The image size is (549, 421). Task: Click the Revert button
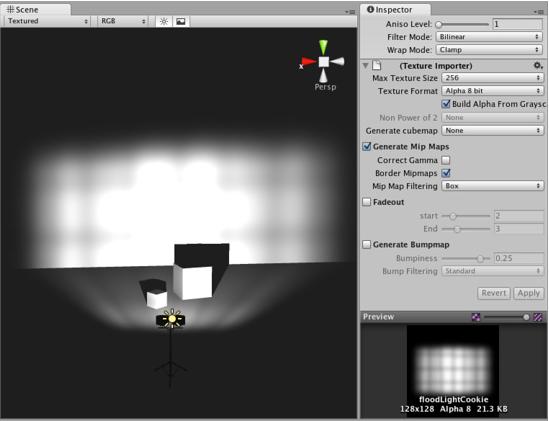(494, 293)
